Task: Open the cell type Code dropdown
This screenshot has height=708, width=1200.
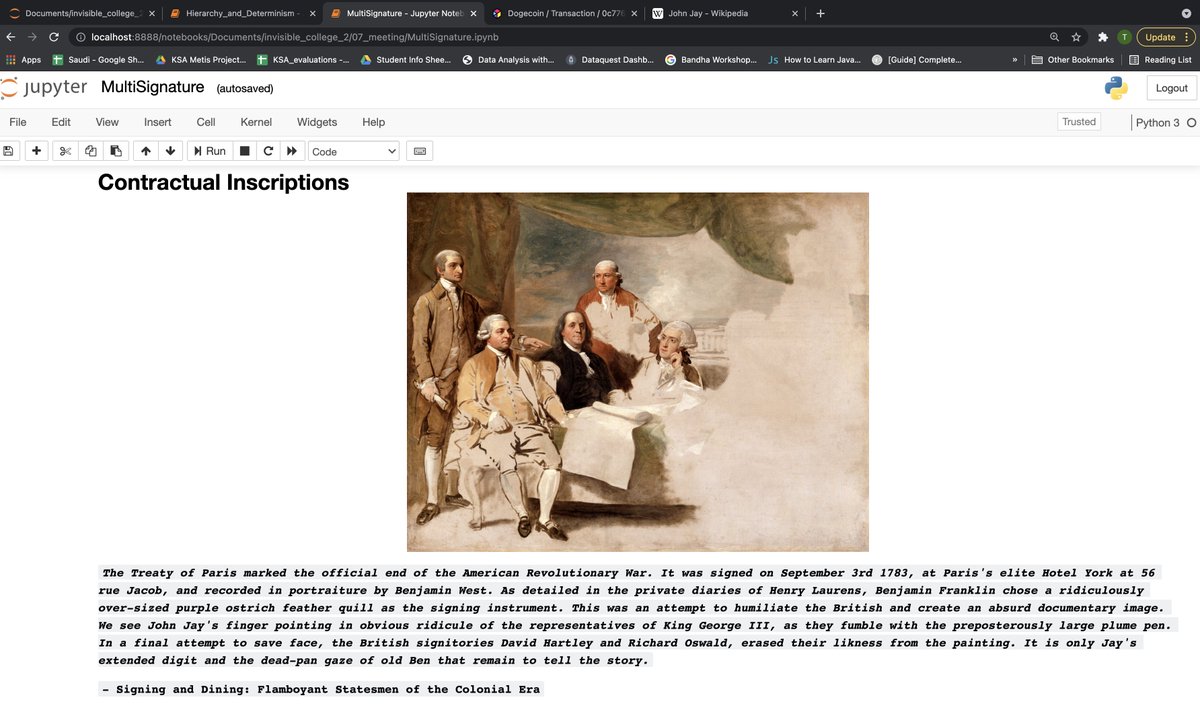Action: click(x=354, y=151)
